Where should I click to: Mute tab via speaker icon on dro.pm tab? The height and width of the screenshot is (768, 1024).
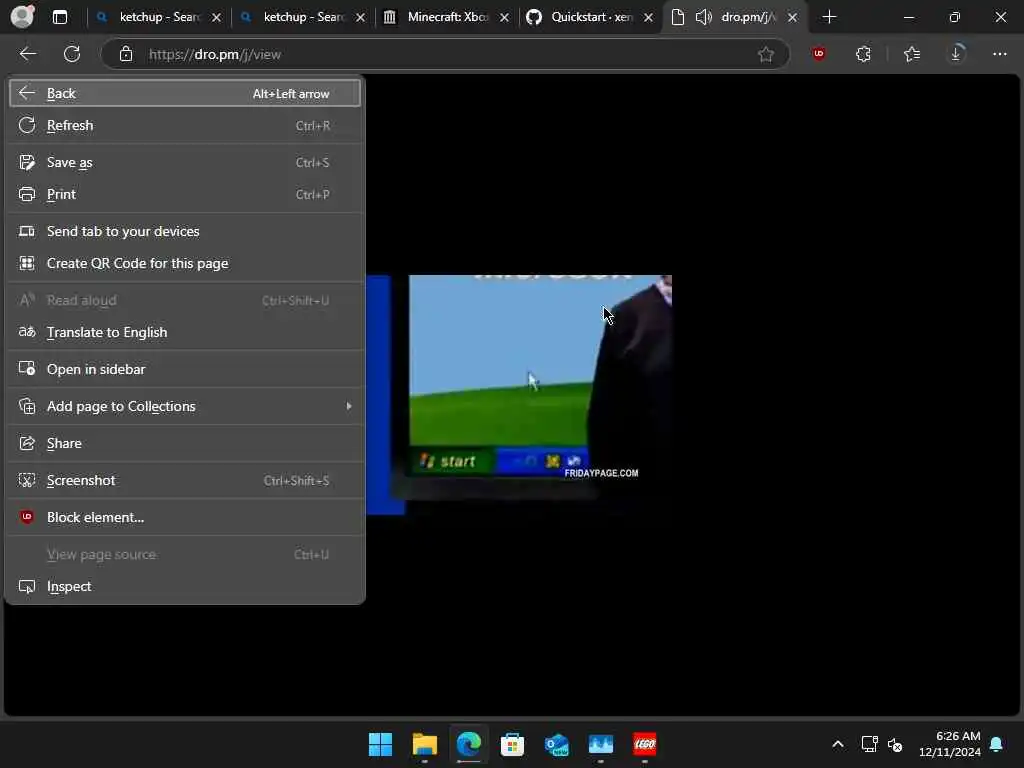pos(703,17)
